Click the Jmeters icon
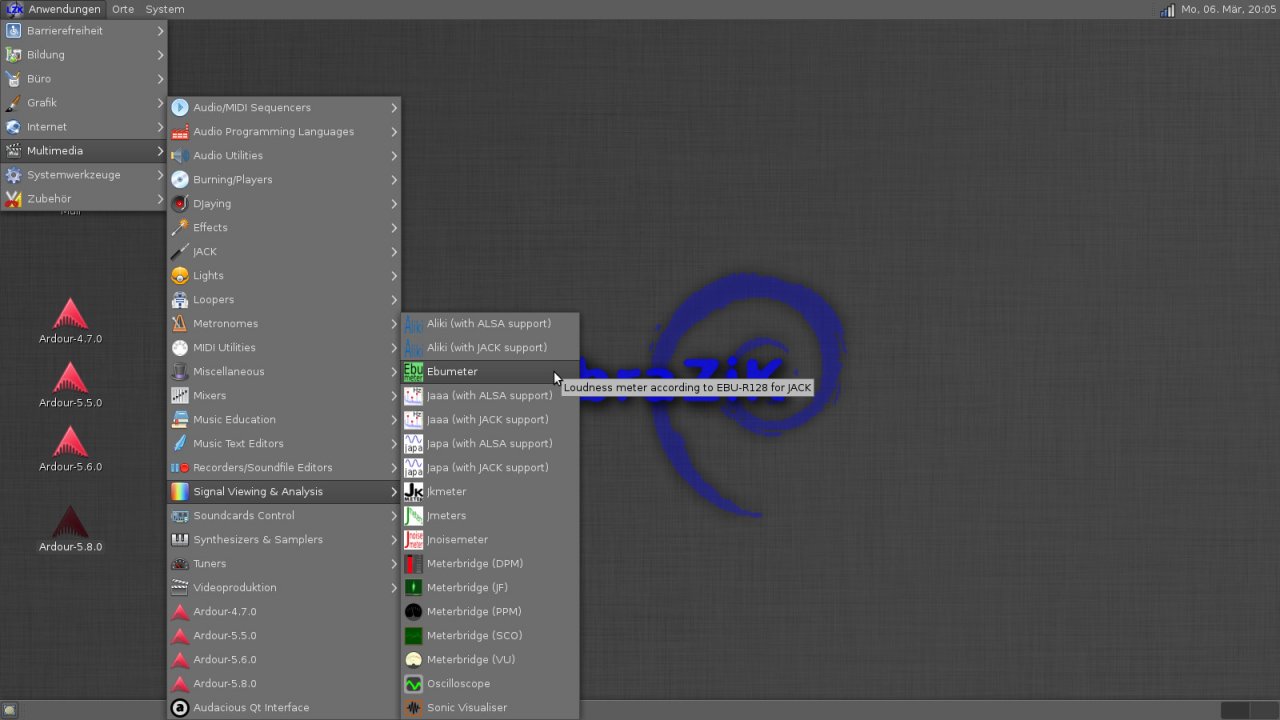Viewport: 1280px width, 720px height. [413, 516]
